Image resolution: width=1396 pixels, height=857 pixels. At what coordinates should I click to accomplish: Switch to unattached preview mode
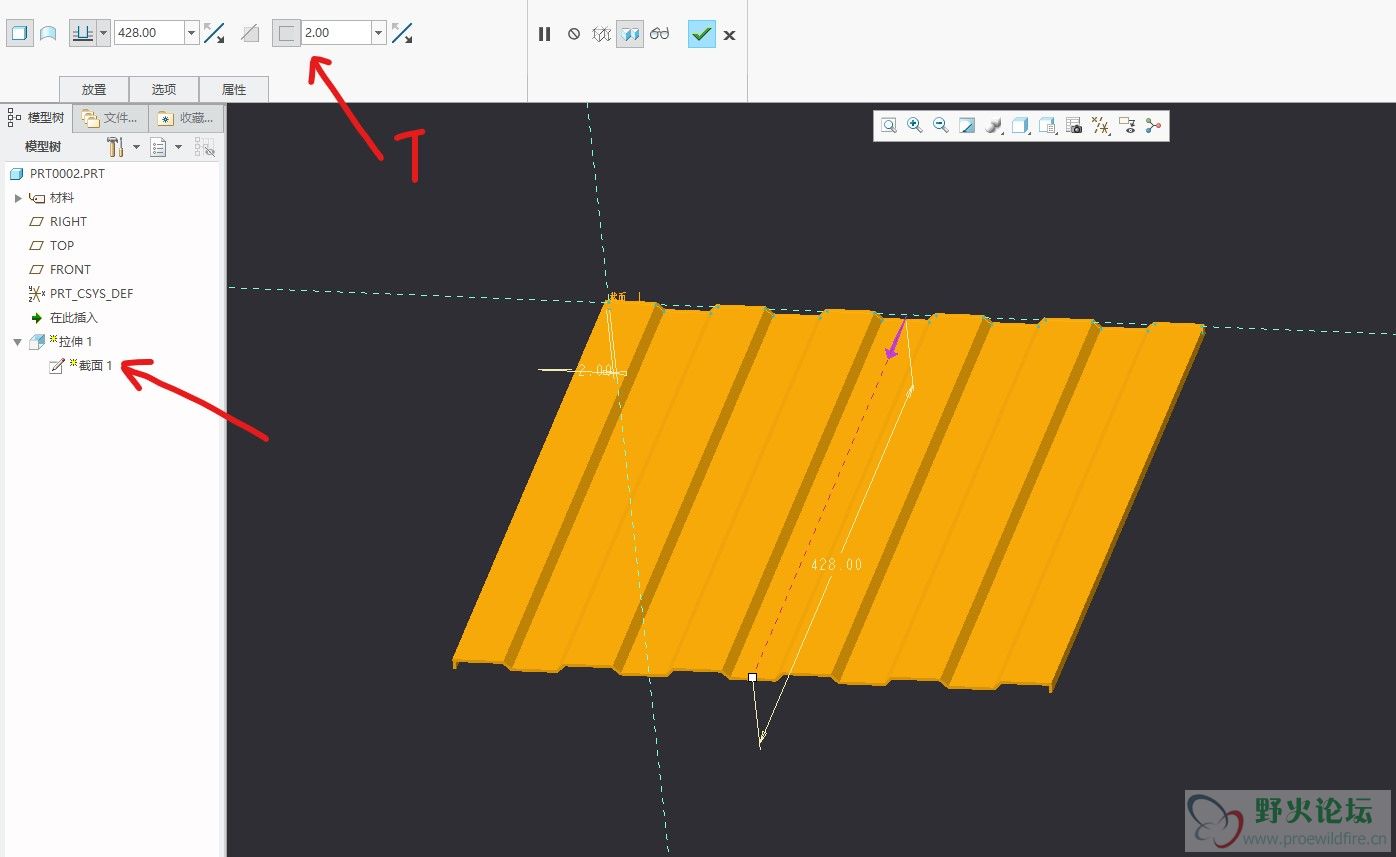[601, 34]
